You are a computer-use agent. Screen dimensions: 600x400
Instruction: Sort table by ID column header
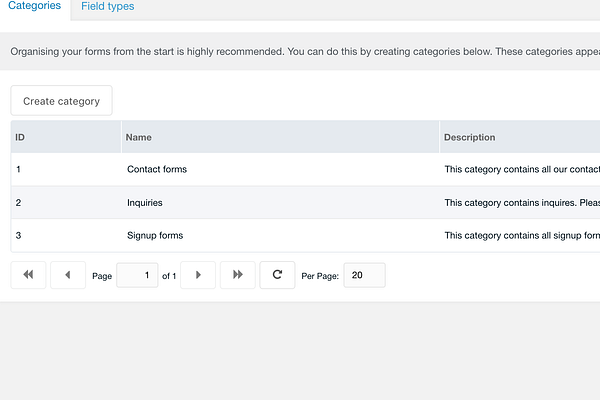coord(66,137)
